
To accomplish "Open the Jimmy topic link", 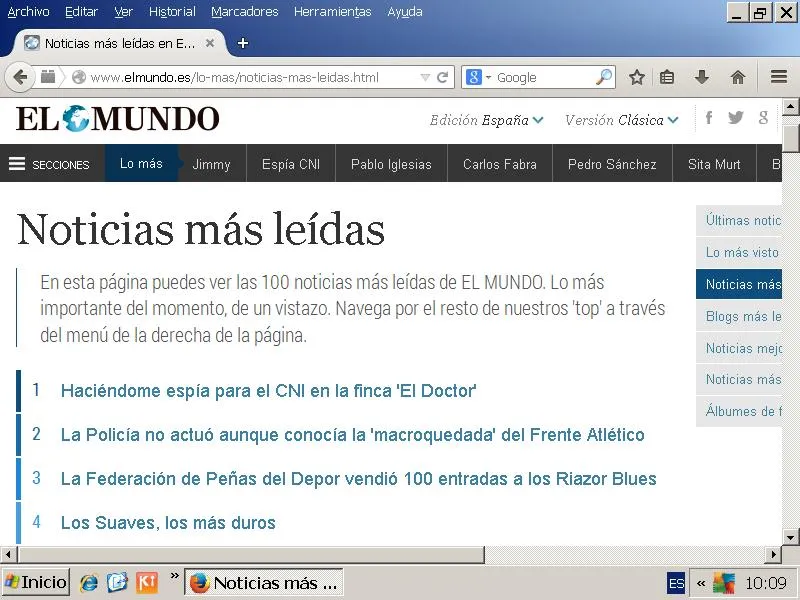I will coord(212,164).
